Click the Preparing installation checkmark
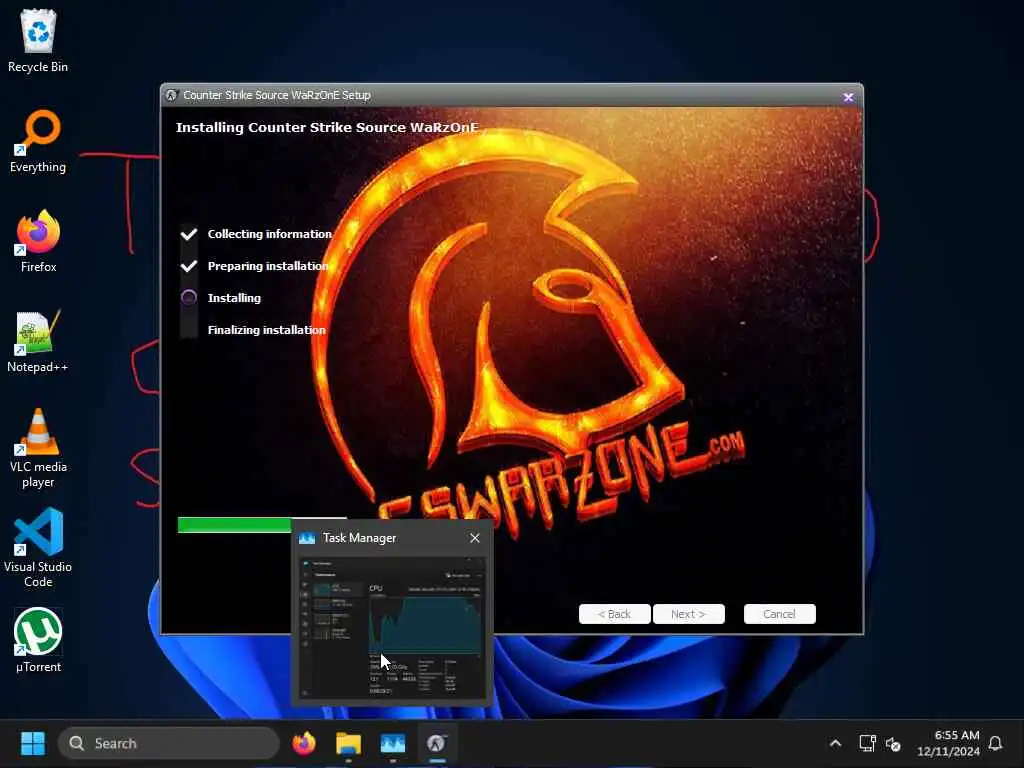The image size is (1024, 768). (x=189, y=266)
